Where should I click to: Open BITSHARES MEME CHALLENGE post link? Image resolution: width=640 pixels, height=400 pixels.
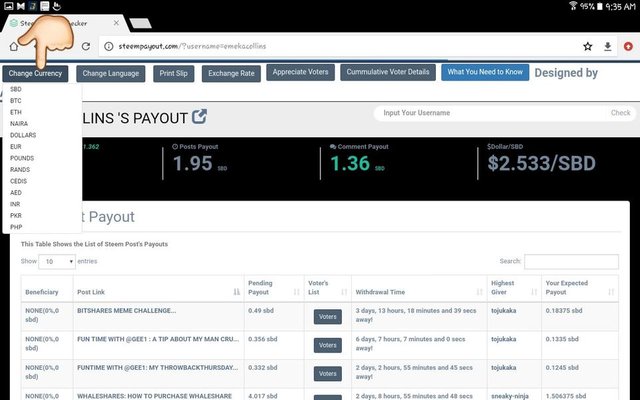(x=127, y=311)
